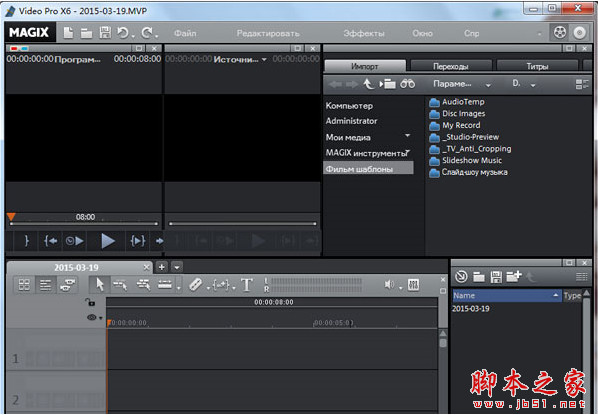Open the Эффекты menu
This screenshot has height=415, width=598.
pyautogui.click(x=364, y=34)
